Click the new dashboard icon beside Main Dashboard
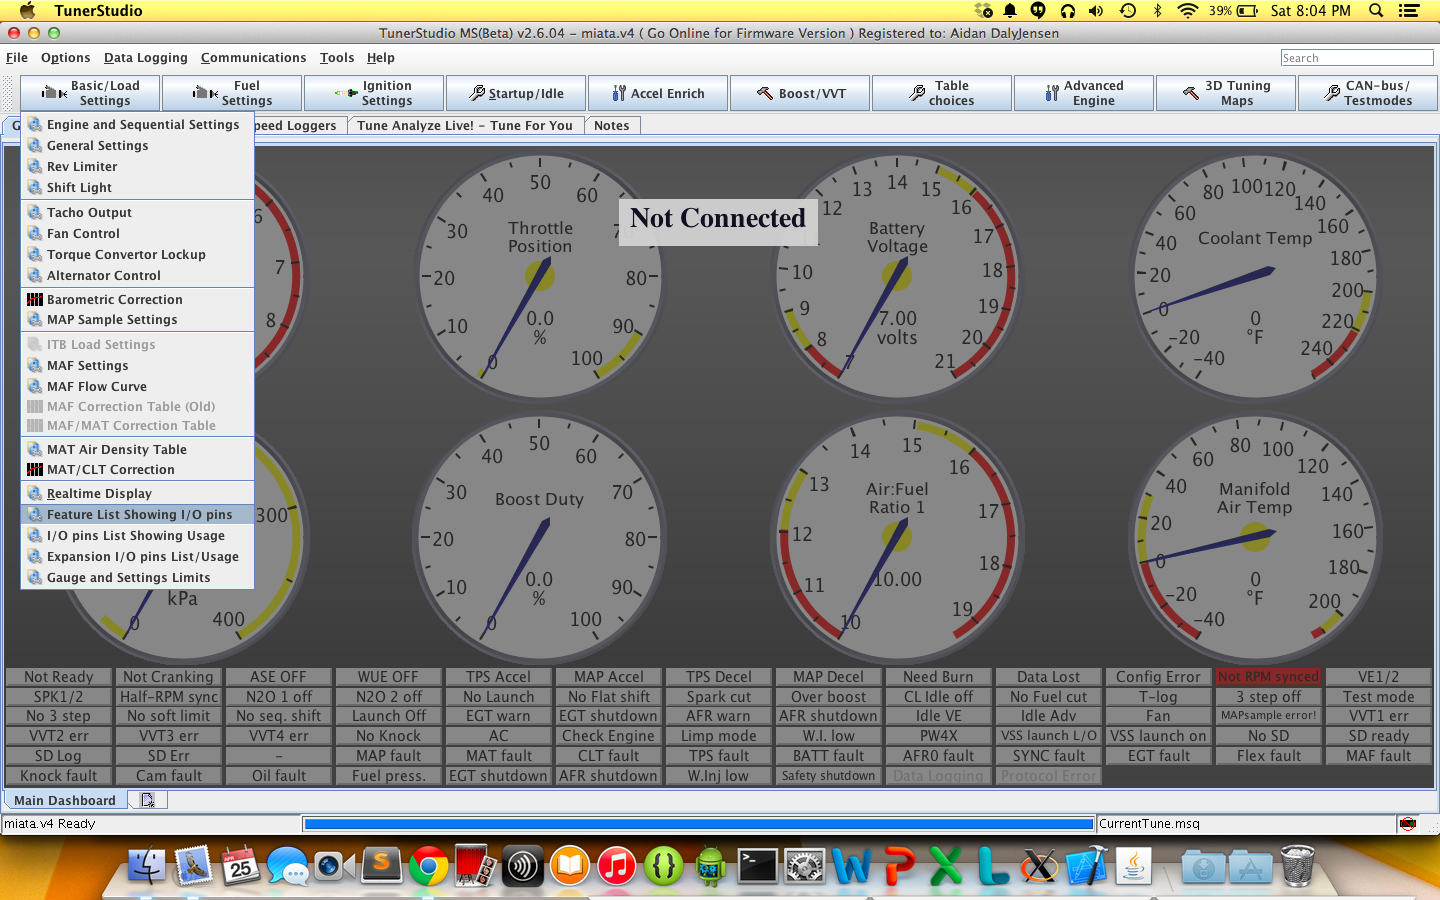The height and width of the screenshot is (900, 1440). coord(148,800)
